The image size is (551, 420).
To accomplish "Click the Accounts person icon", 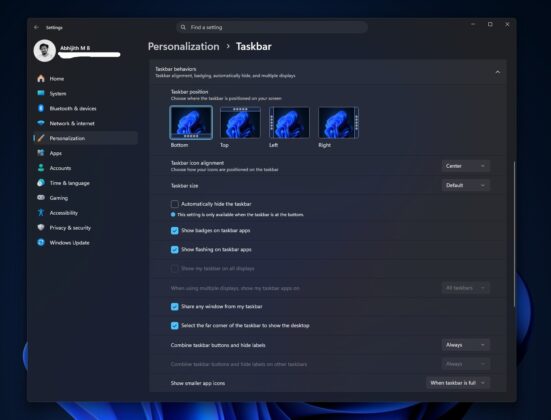I will point(41,168).
